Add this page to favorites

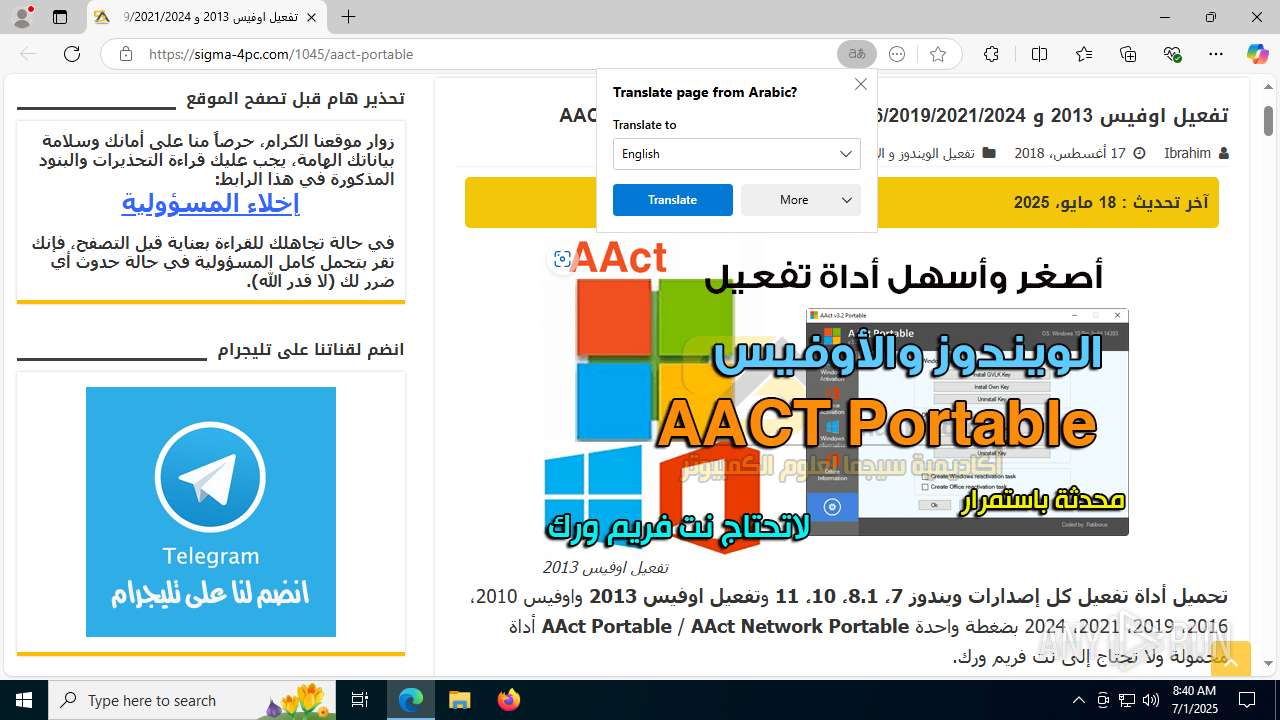937,54
